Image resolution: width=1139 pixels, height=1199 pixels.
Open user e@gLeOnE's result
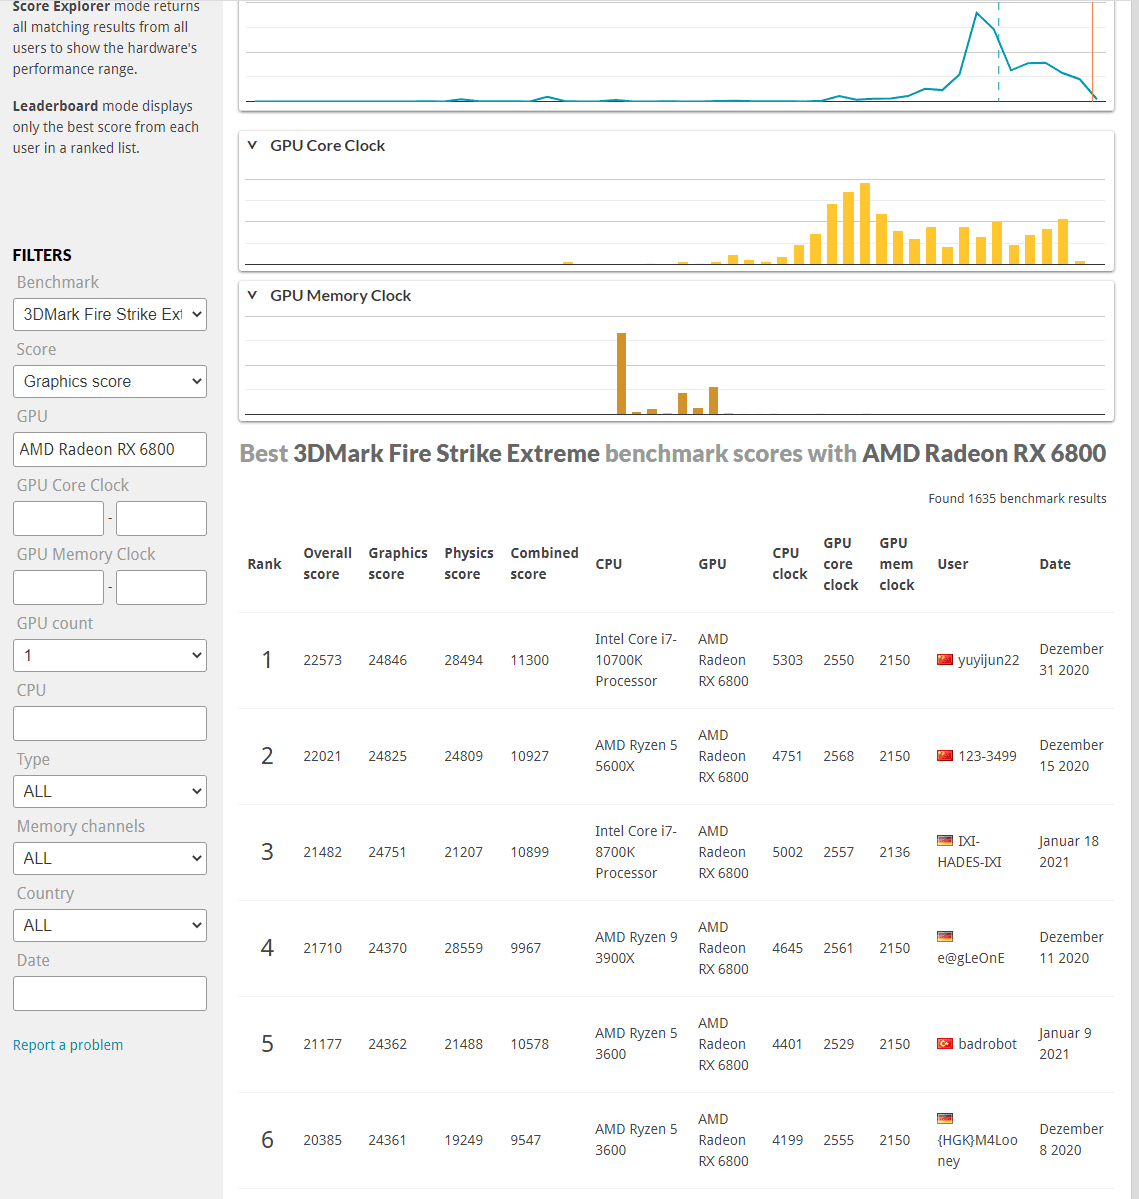tap(971, 958)
